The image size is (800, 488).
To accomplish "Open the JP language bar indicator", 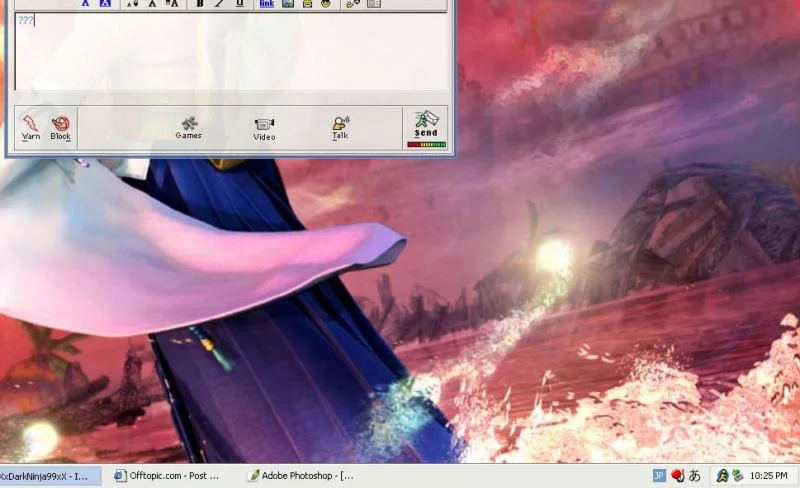I will coord(659,476).
